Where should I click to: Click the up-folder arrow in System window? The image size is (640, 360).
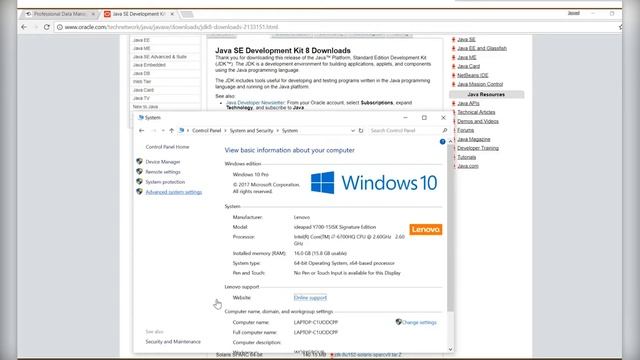[171, 131]
